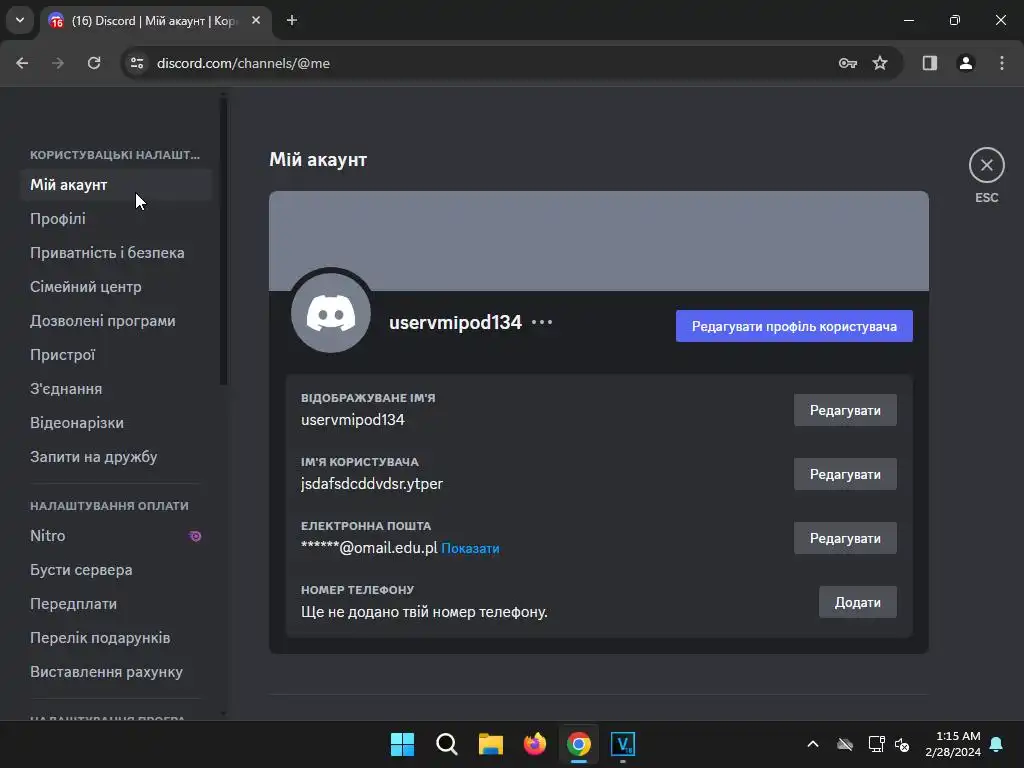Open a new browser tab
Viewport: 1024px width, 768px height.
292,20
